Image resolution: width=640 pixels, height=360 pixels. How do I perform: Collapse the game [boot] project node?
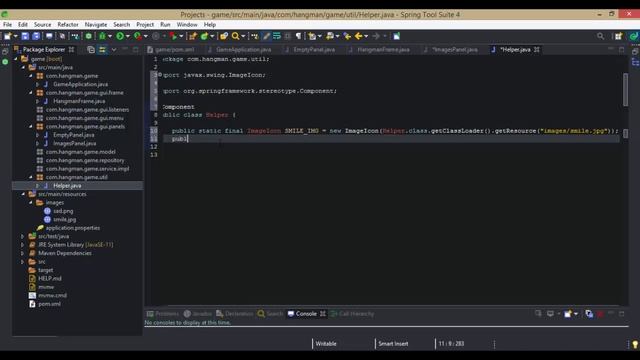point(16,59)
